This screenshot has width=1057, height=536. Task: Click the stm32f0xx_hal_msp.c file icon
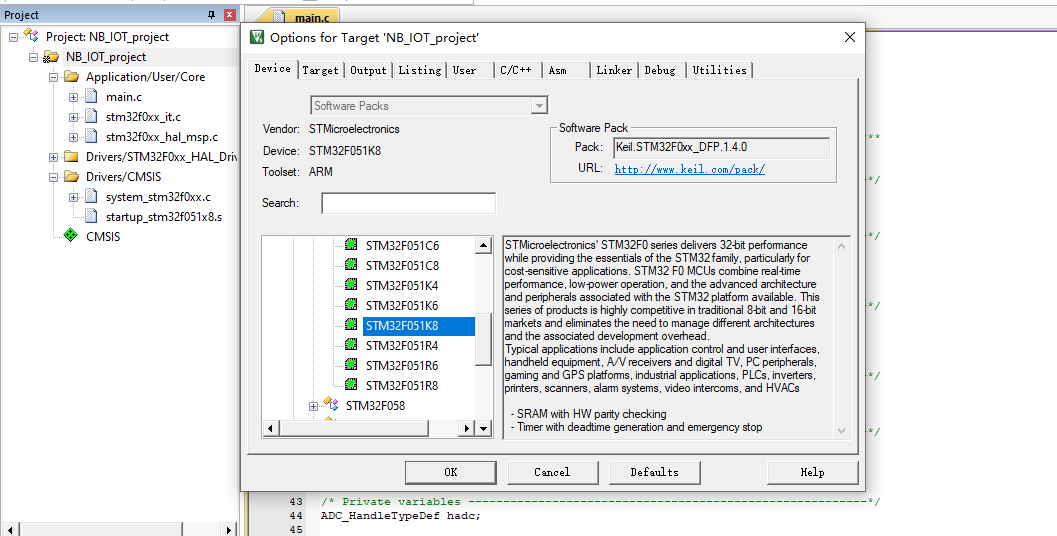point(92,136)
